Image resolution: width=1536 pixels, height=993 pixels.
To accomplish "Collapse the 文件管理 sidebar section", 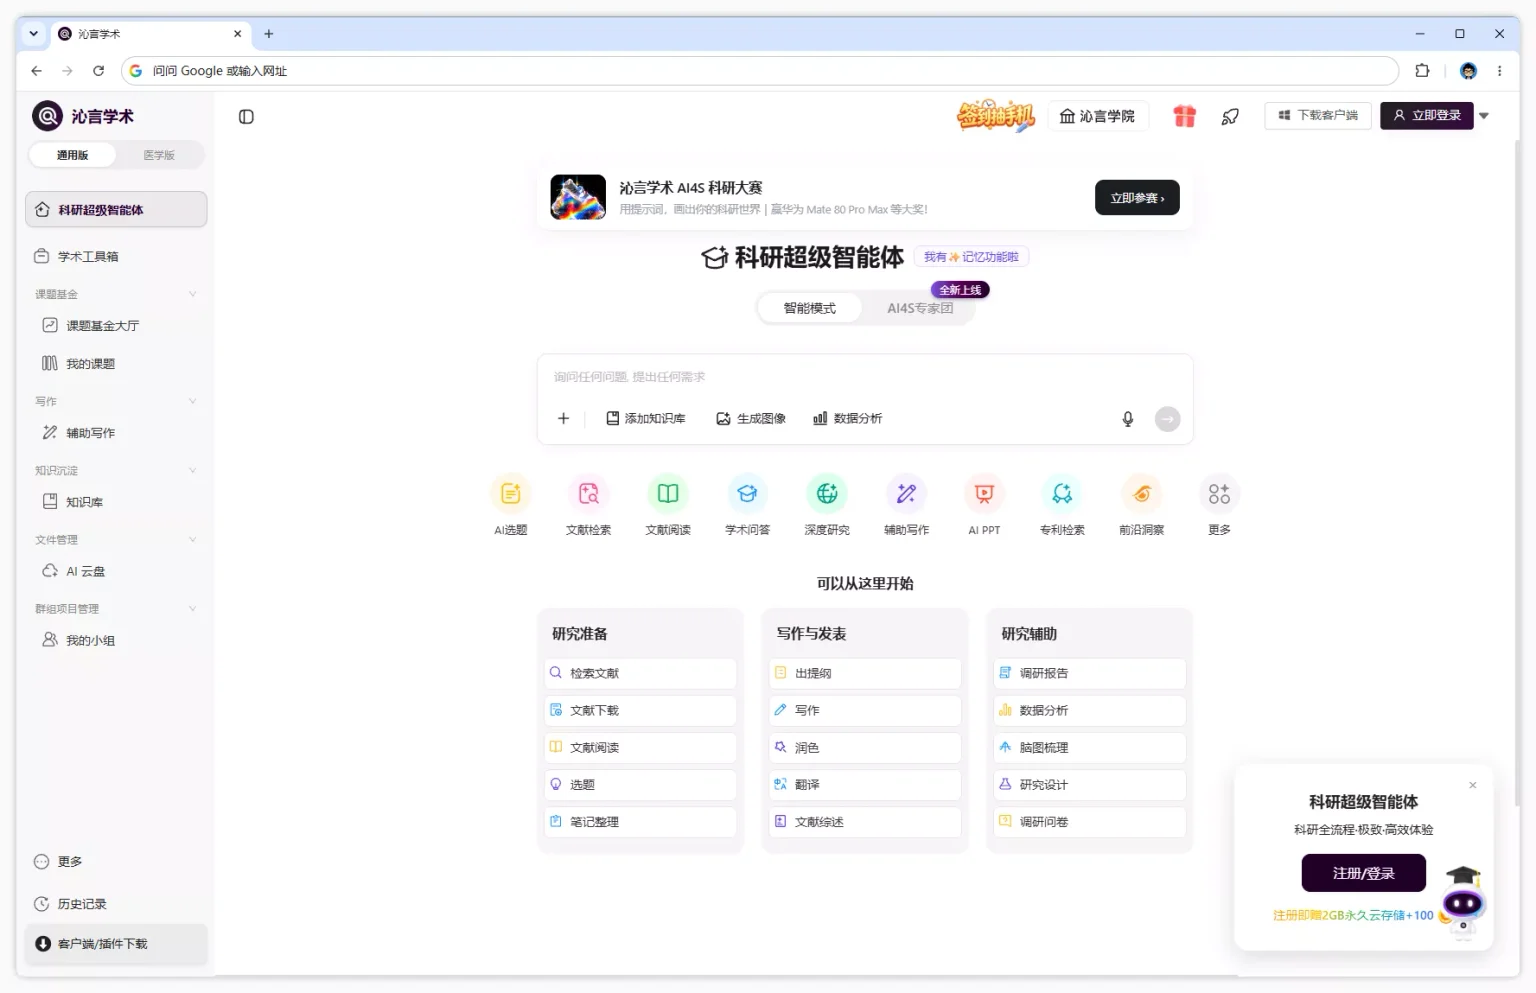I will (x=193, y=539).
